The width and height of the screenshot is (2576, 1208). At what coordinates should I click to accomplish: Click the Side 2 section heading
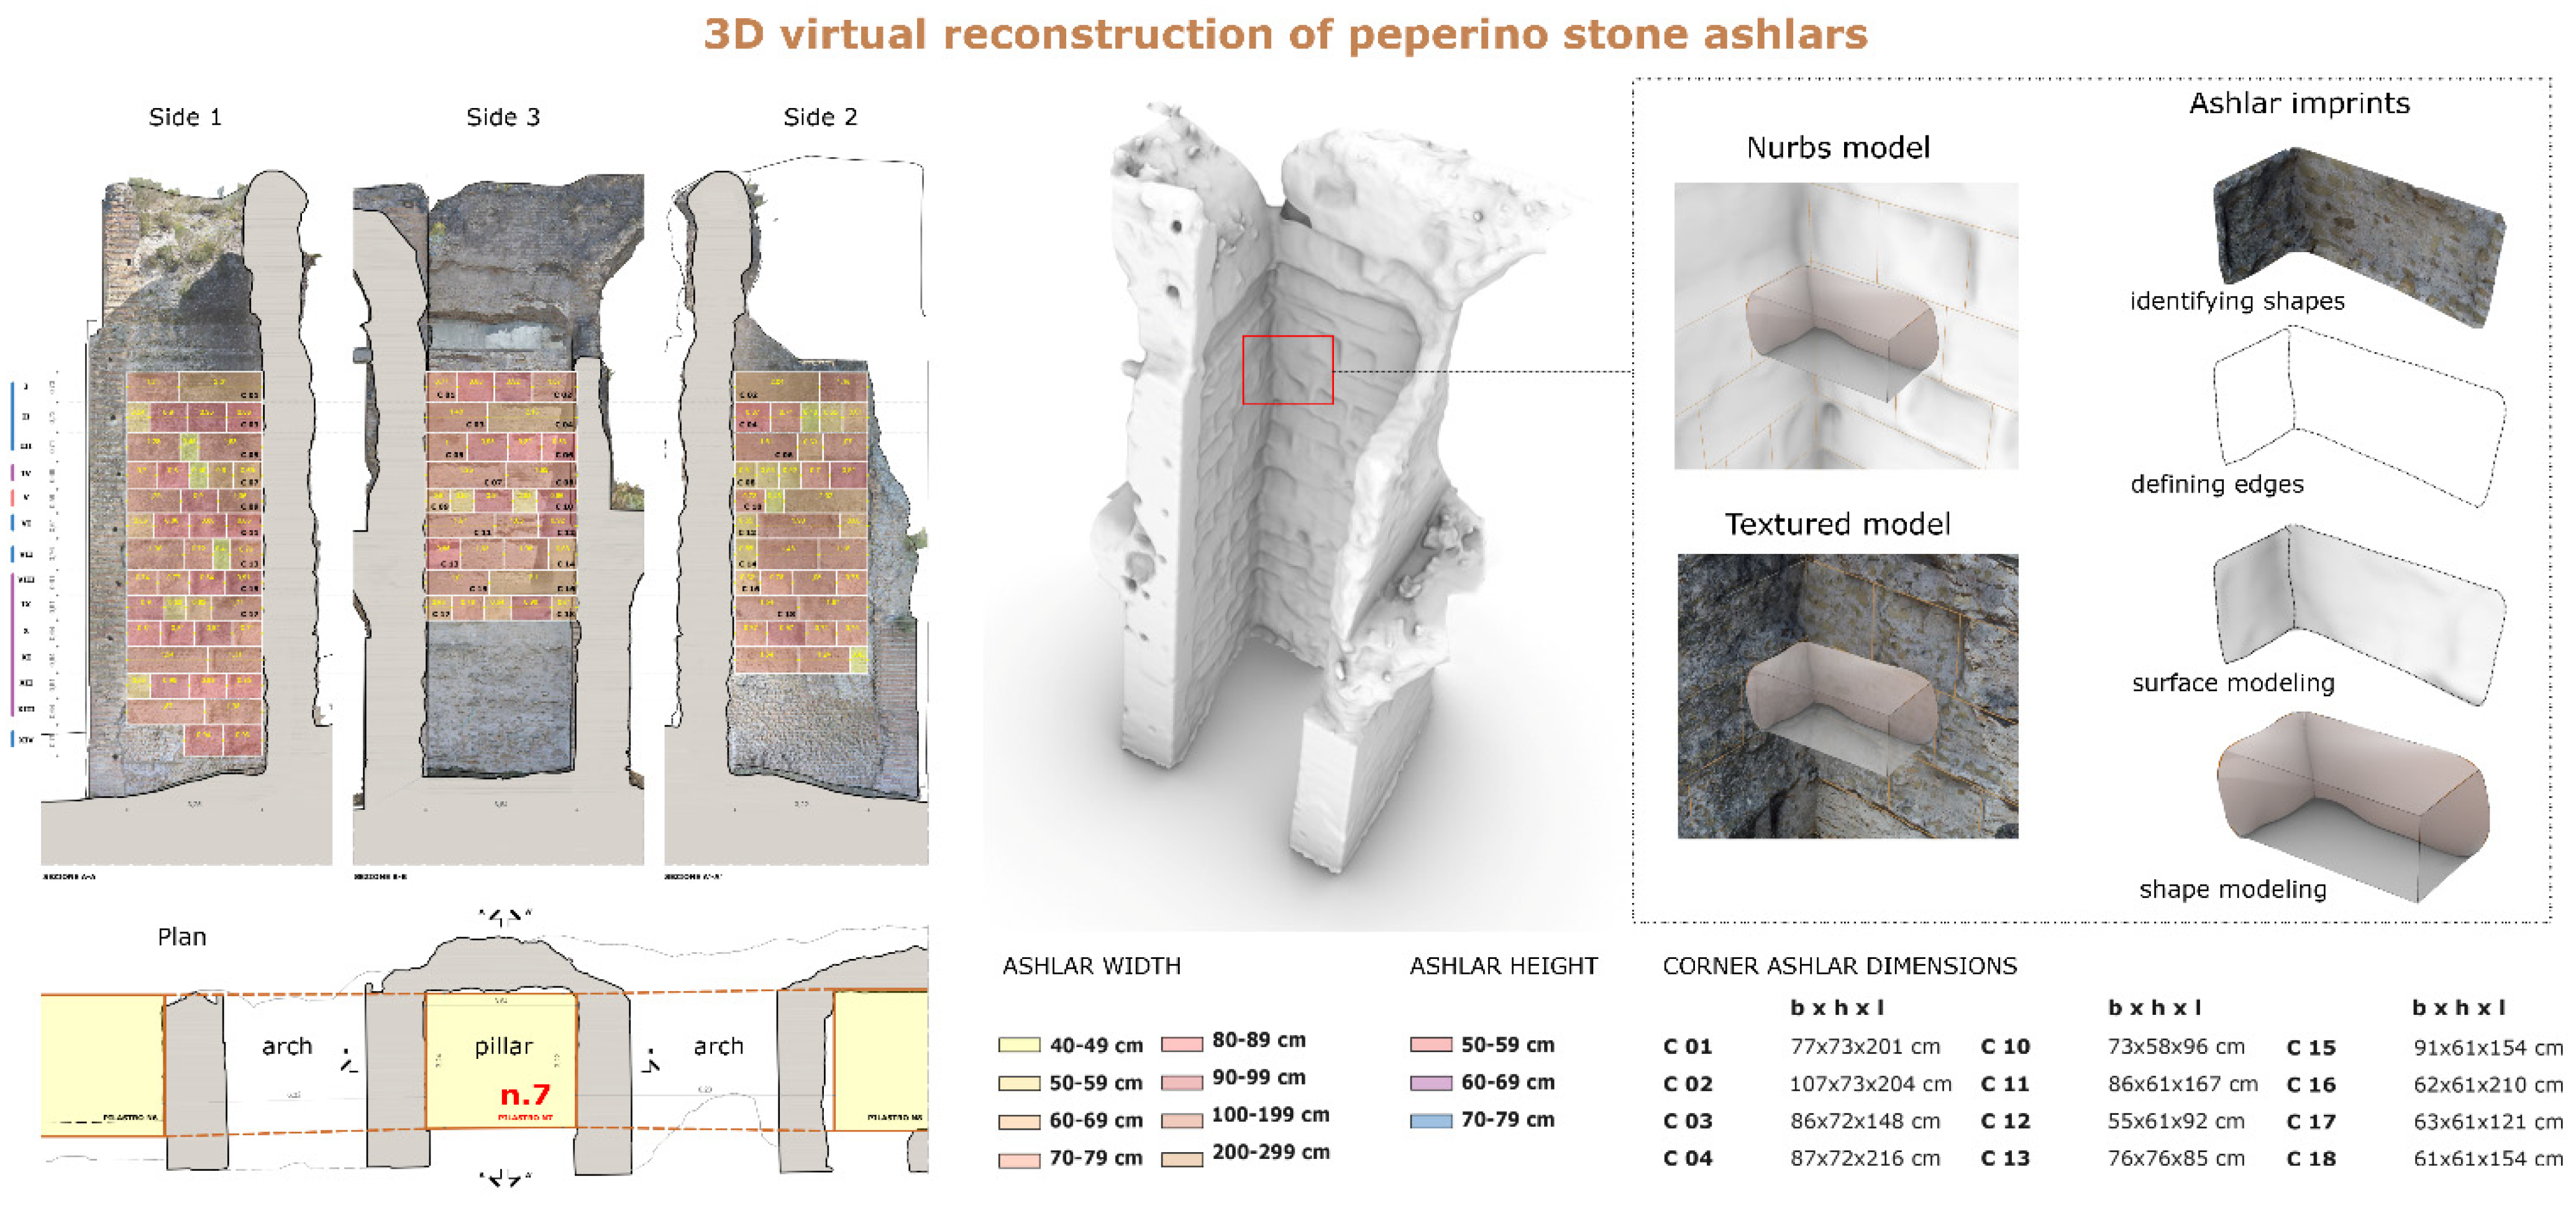[820, 117]
